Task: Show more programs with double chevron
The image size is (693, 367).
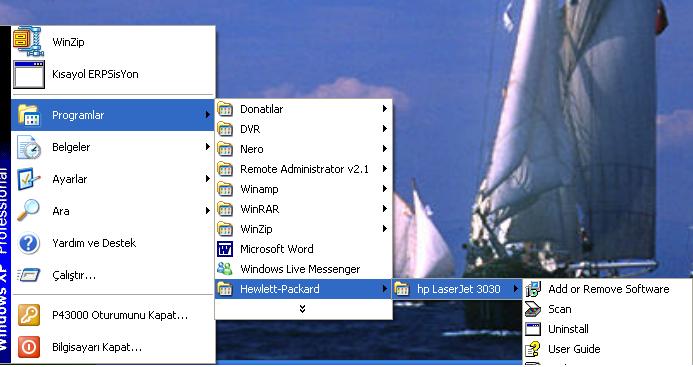Action: pos(303,309)
